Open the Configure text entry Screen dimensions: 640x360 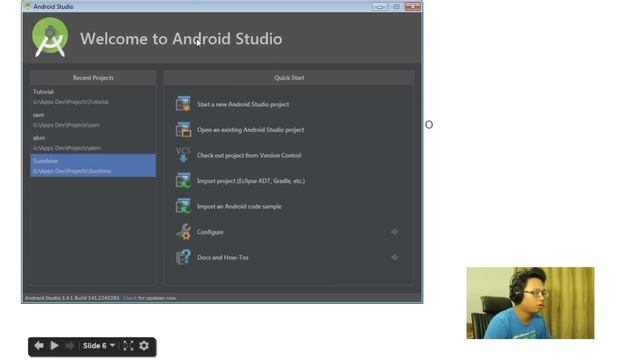coord(210,232)
